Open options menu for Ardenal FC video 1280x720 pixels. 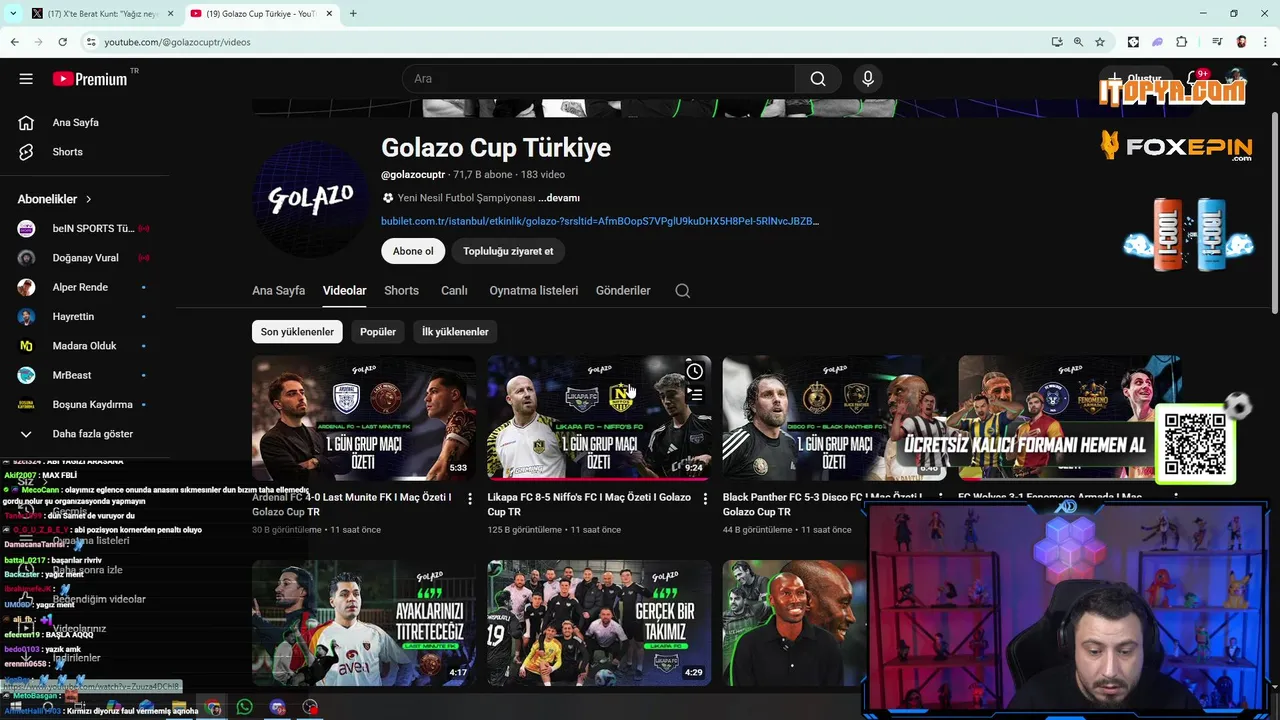pos(470,498)
